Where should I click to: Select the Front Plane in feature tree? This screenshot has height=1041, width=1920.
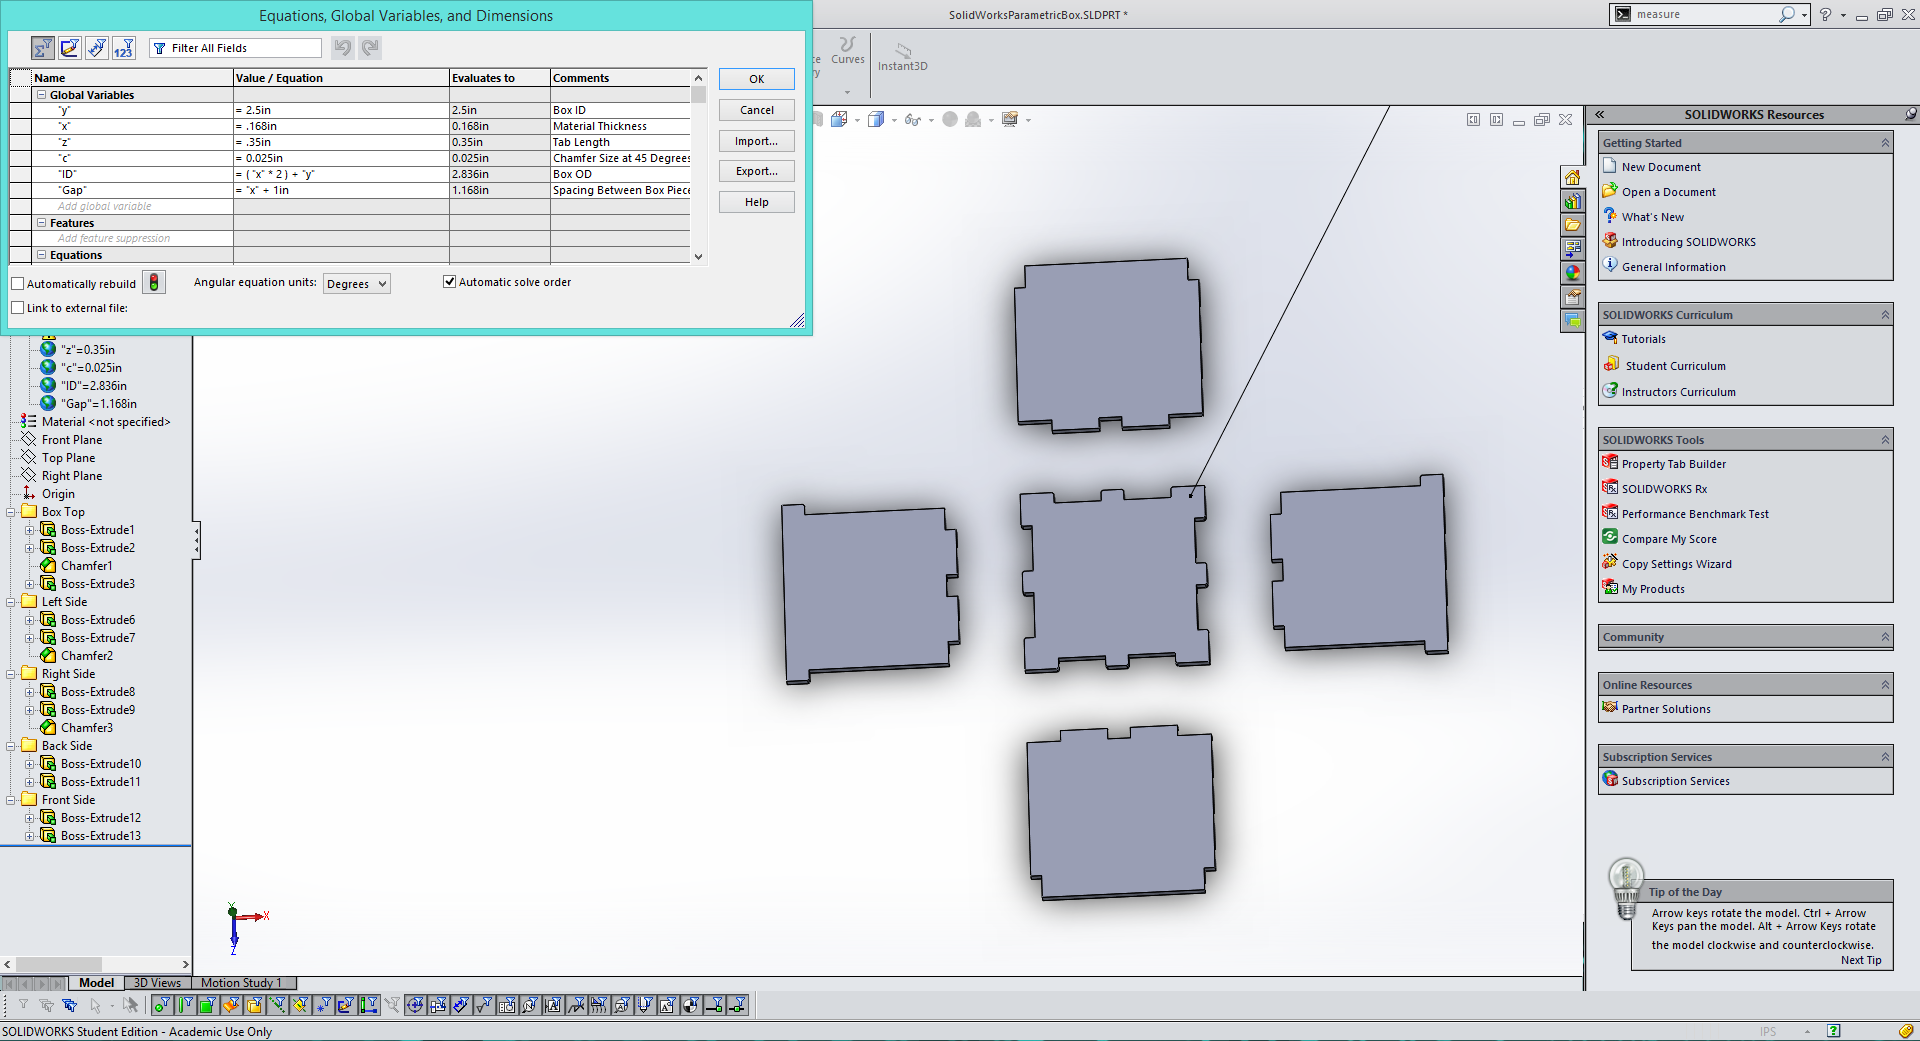pos(72,440)
